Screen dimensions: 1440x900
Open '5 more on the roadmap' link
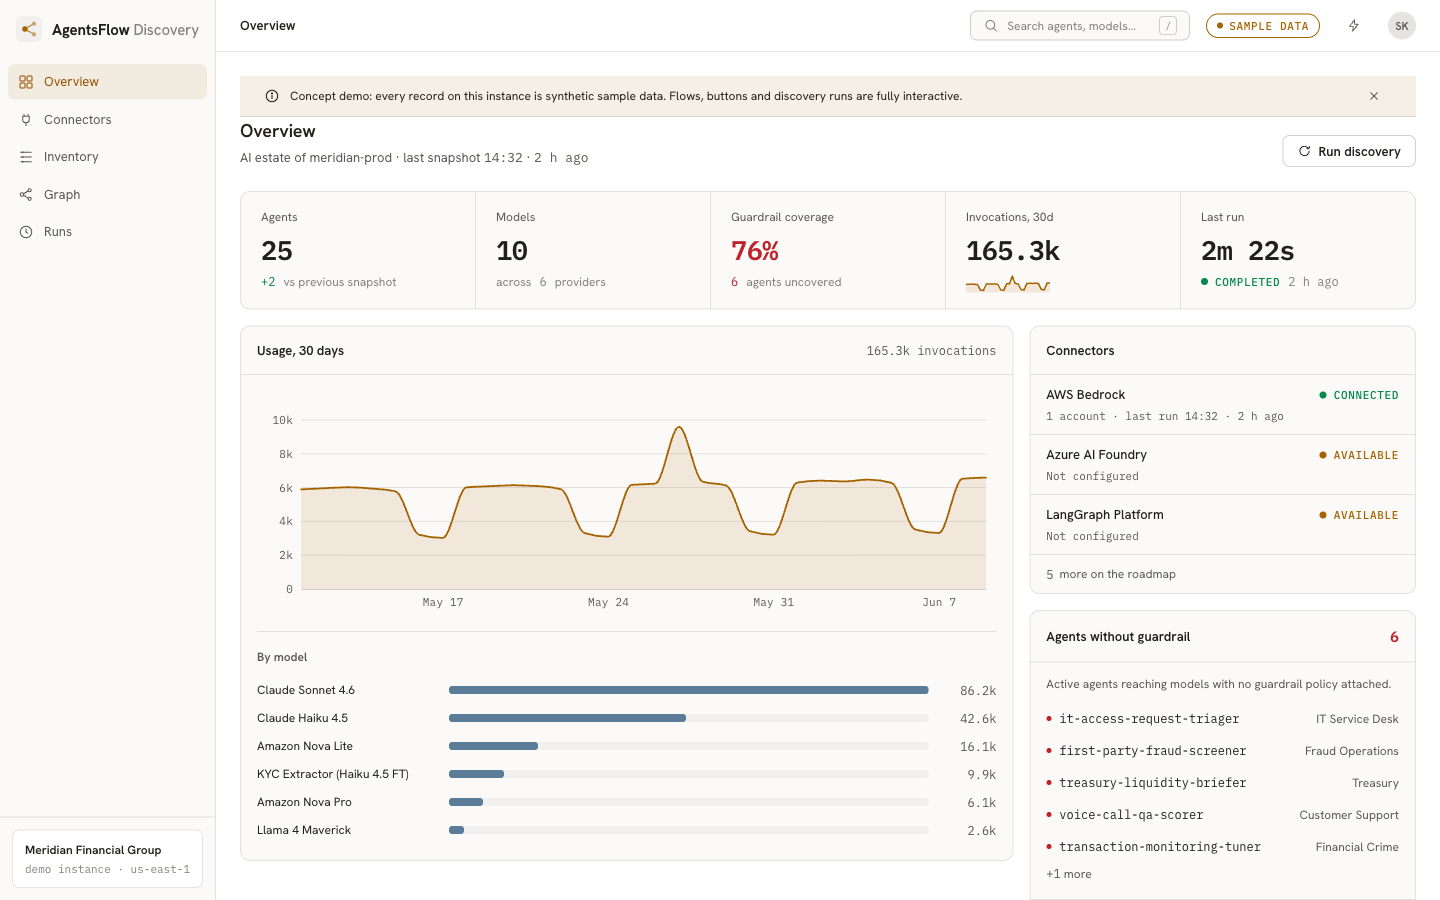coord(1111,574)
